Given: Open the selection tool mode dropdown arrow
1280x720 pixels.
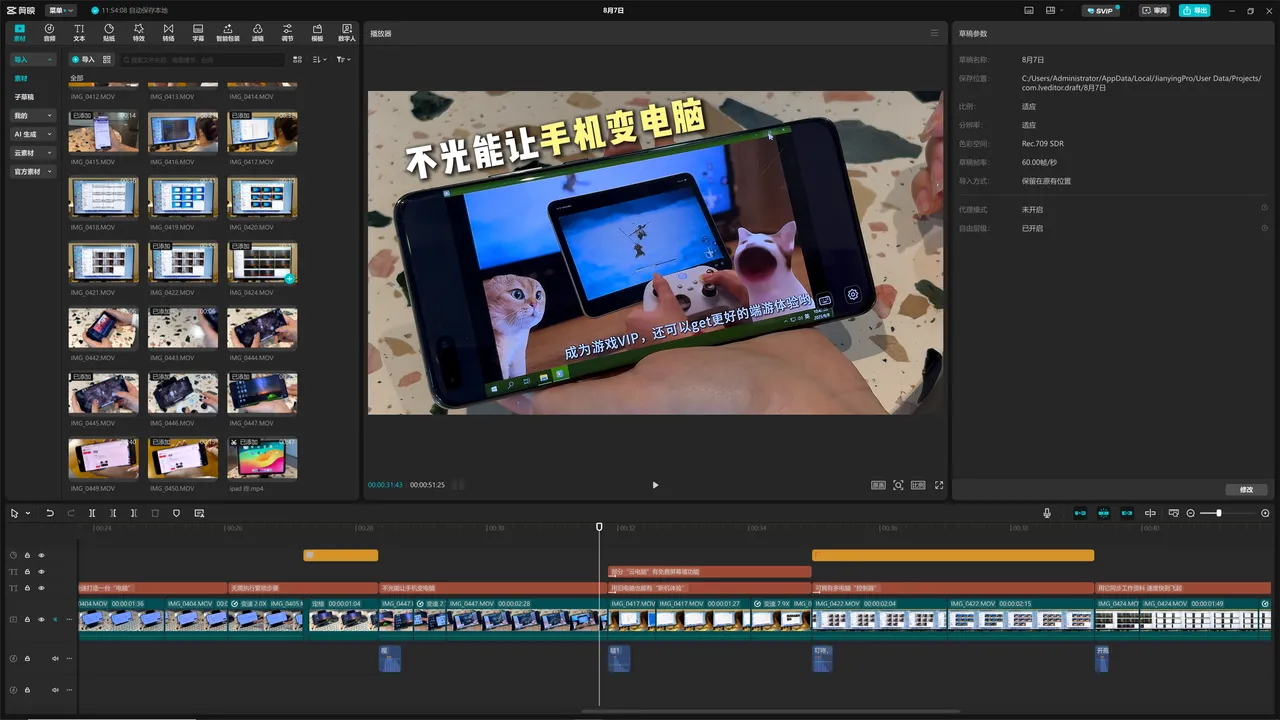Looking at the screenshot, I should coord(28,513).
